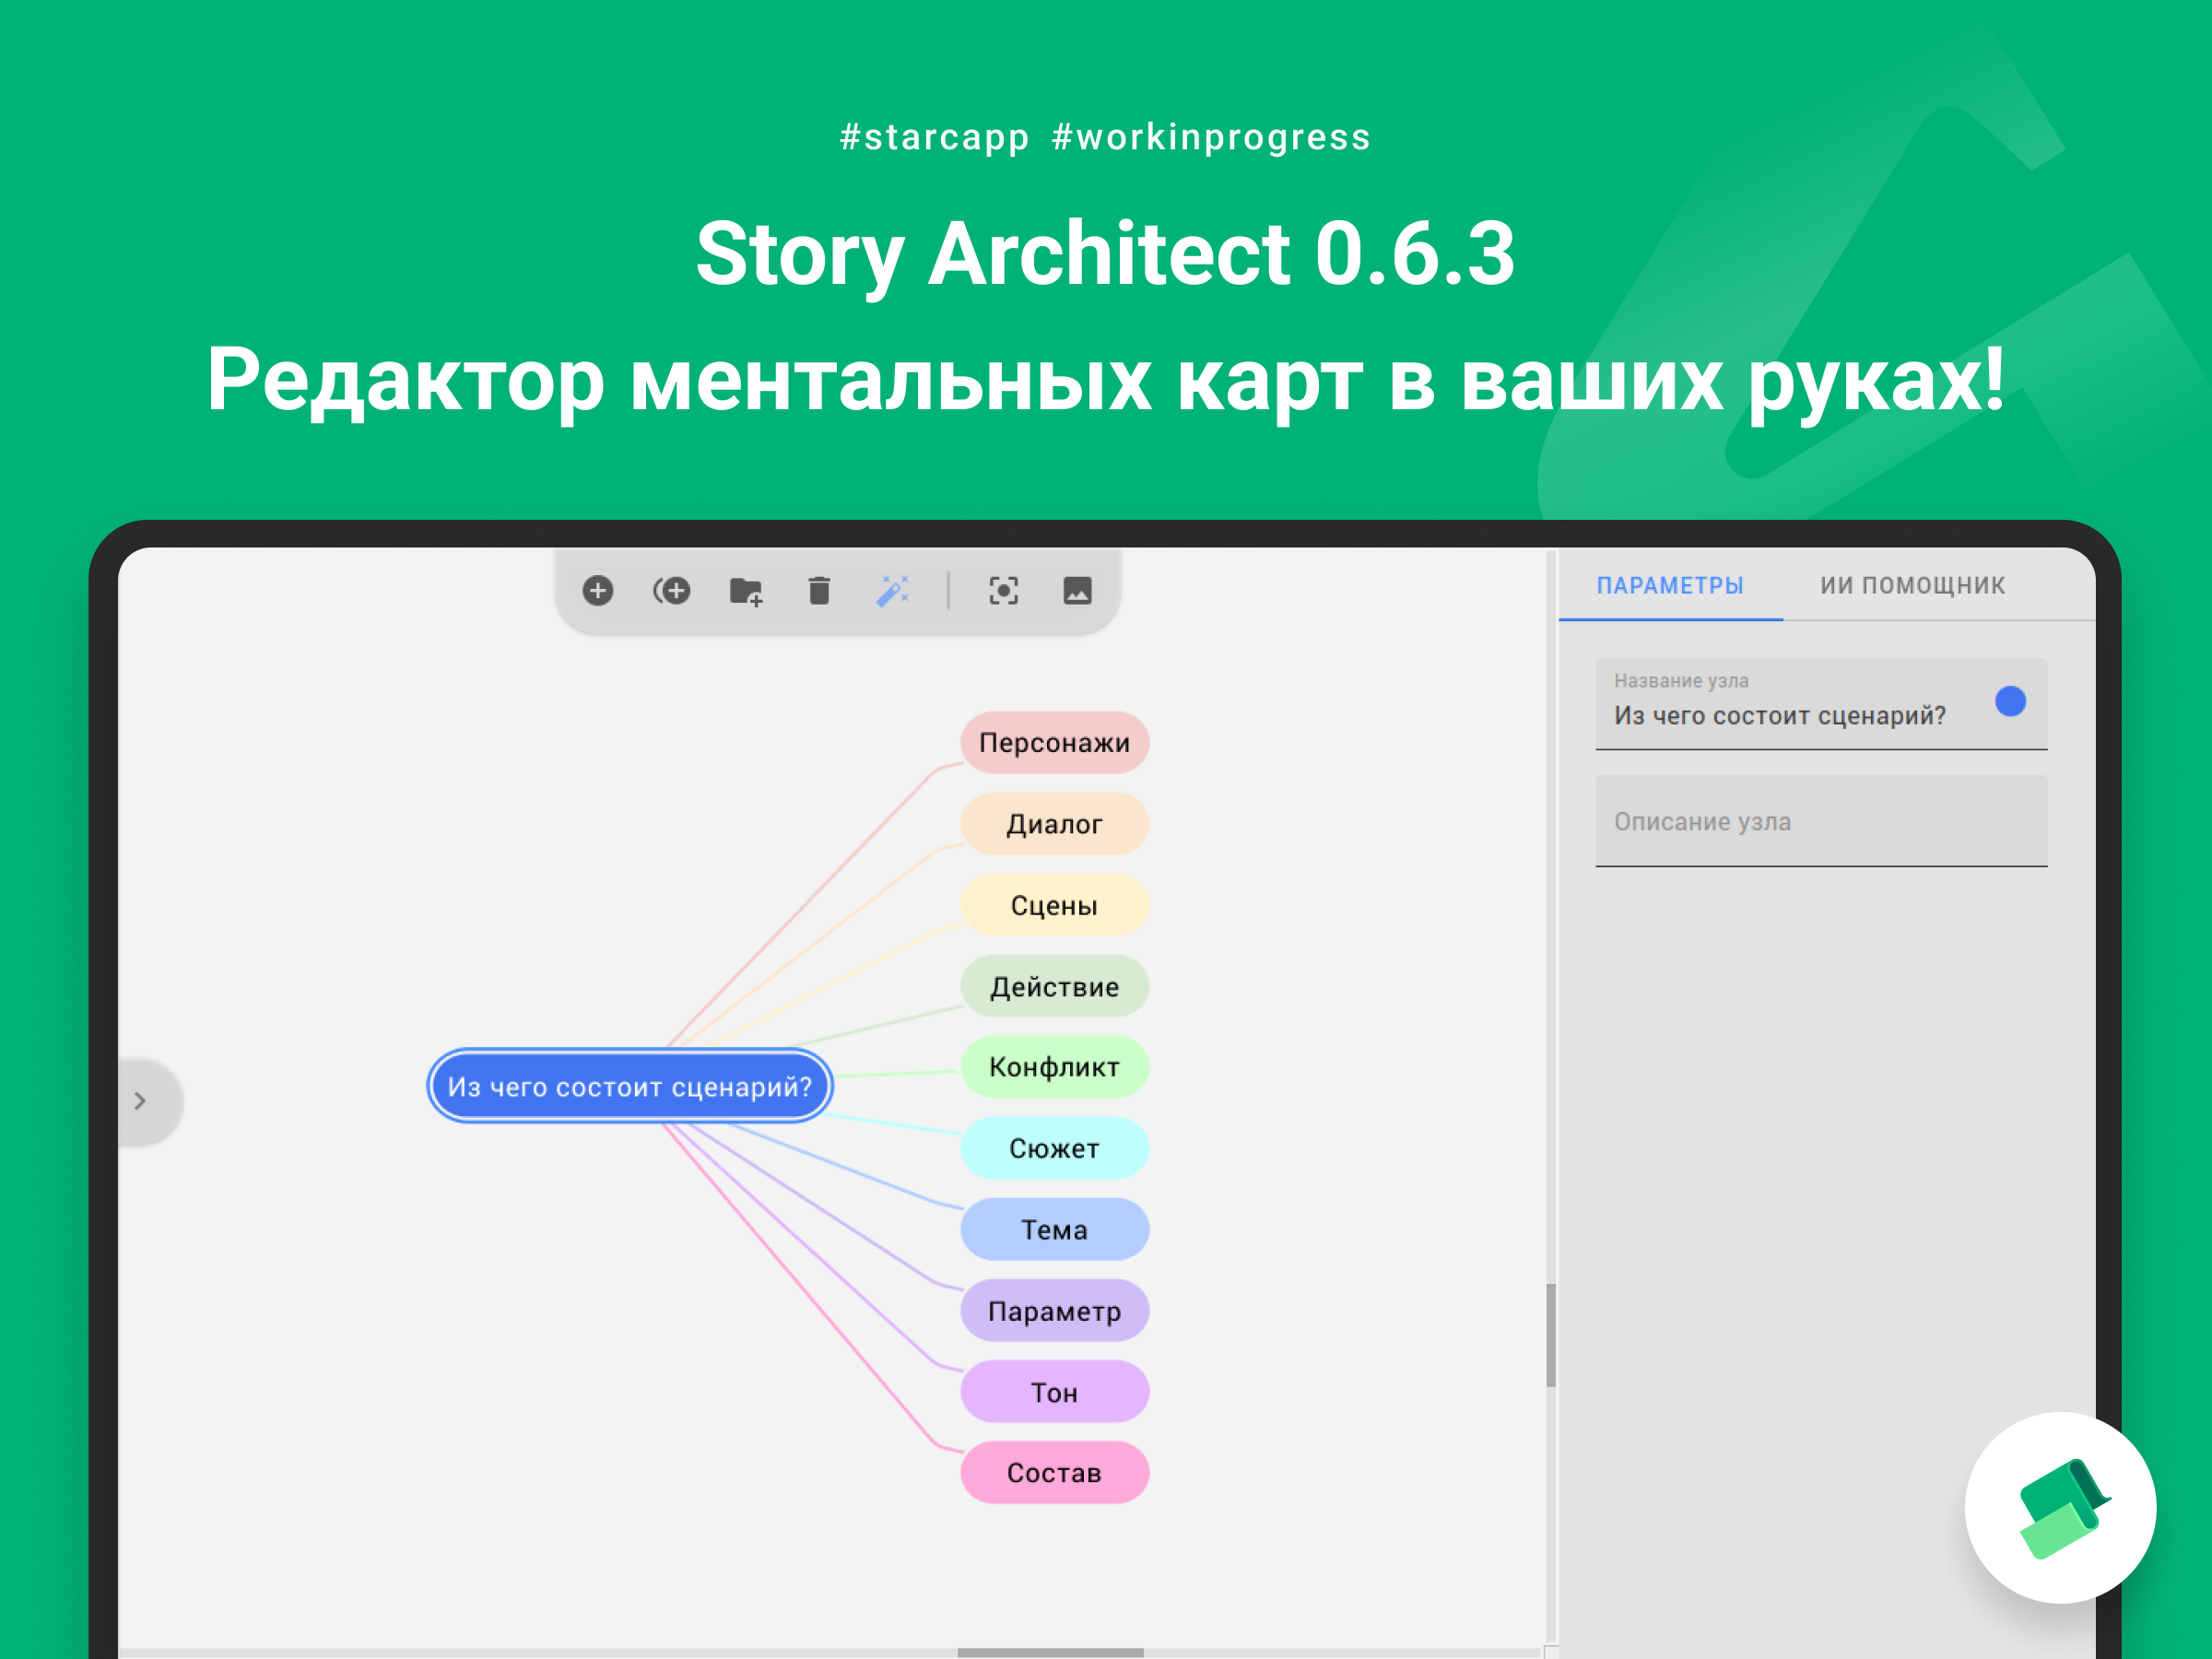Click the export image icon
2212x1659 pixels.
(1077, 591)
